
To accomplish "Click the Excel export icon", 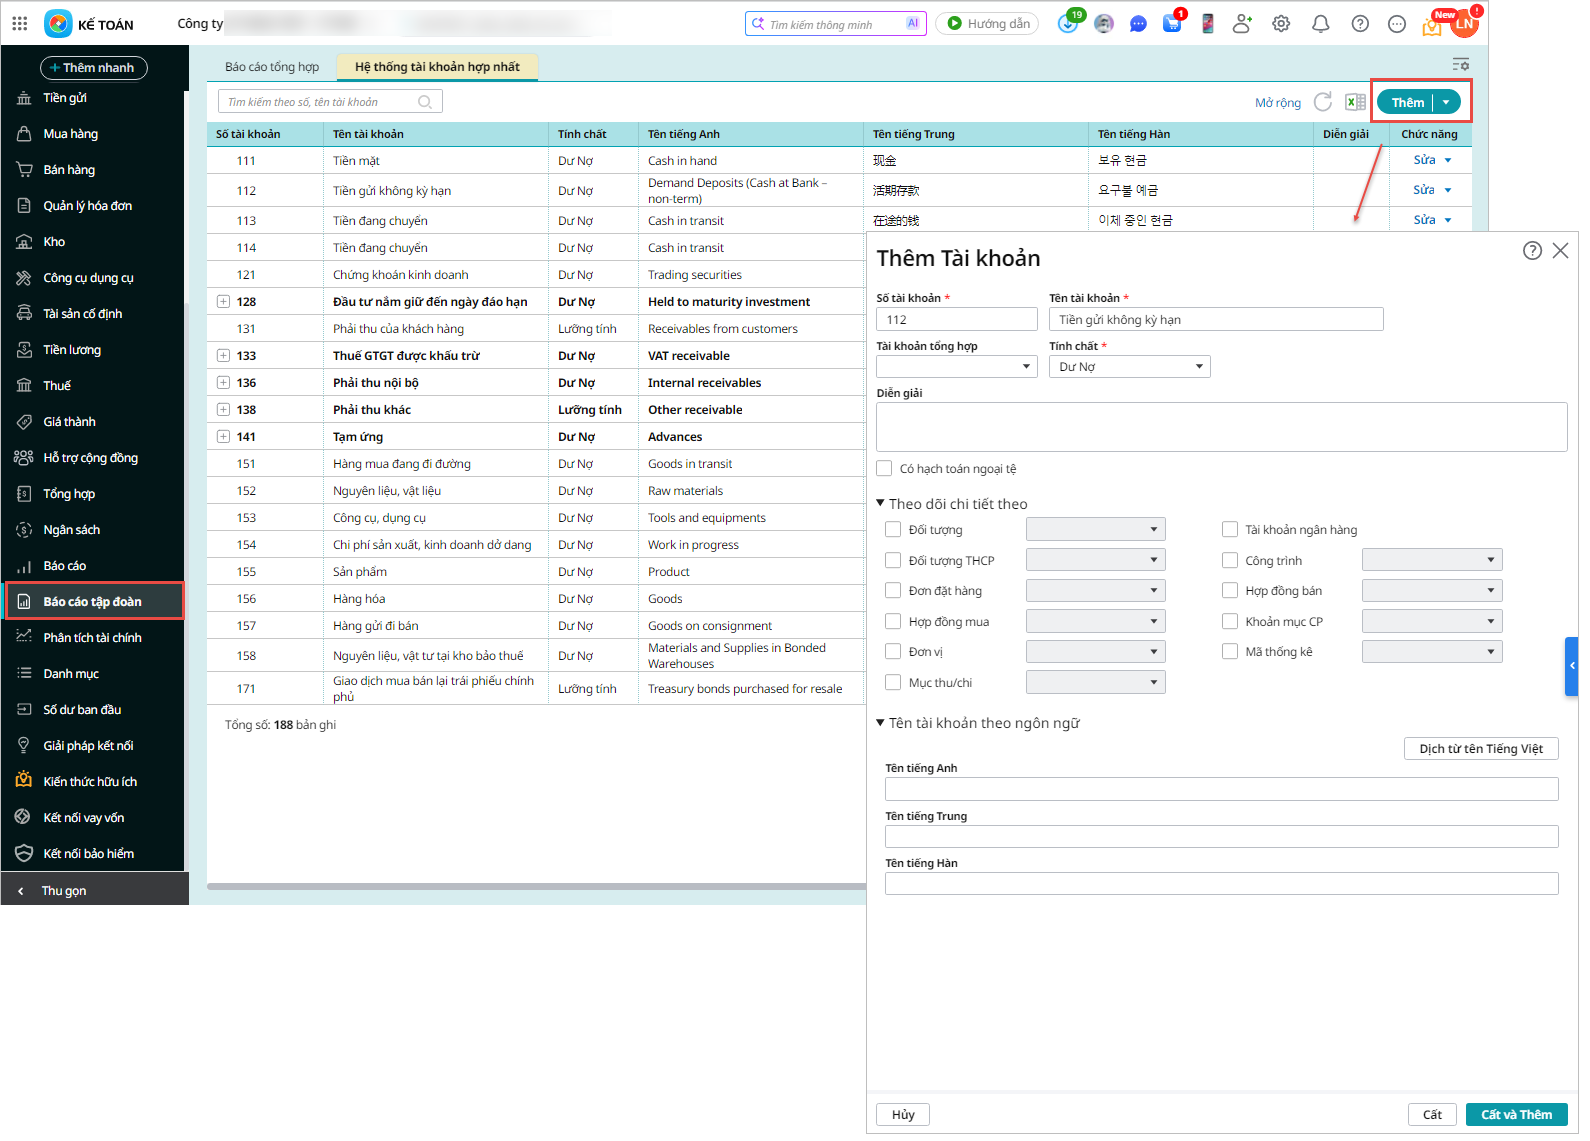I will (x=1355, y=102).
